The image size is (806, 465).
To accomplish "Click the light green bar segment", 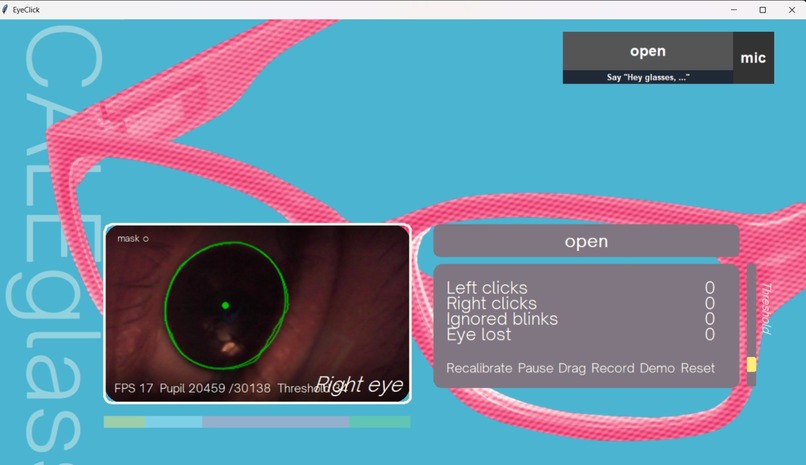I will (124, 422).
